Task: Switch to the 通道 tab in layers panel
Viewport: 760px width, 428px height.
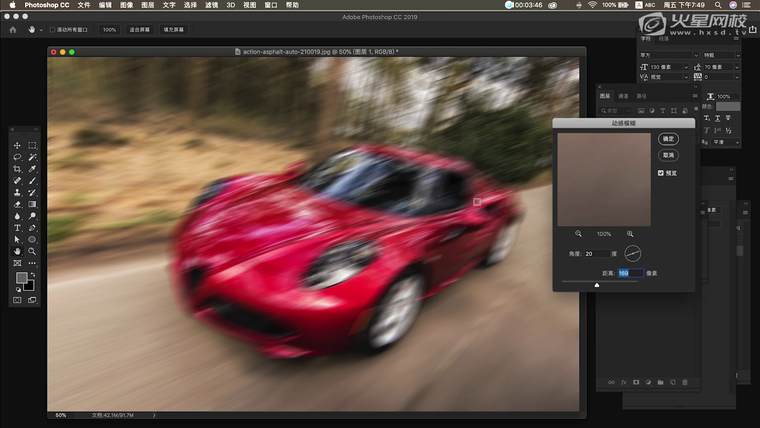Action: tap(623, 96)
